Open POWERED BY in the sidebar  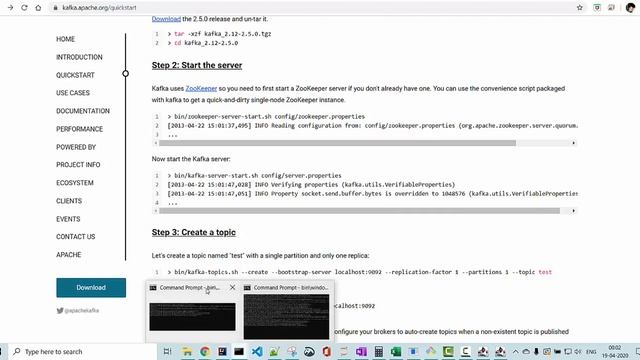point(76,147)
